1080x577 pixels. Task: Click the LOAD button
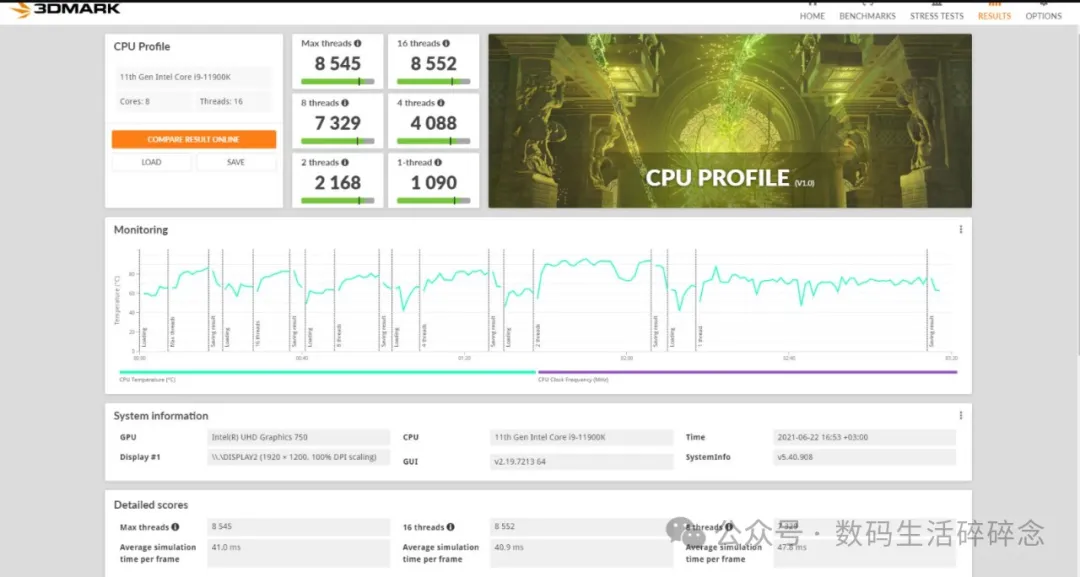pos(152,162)
